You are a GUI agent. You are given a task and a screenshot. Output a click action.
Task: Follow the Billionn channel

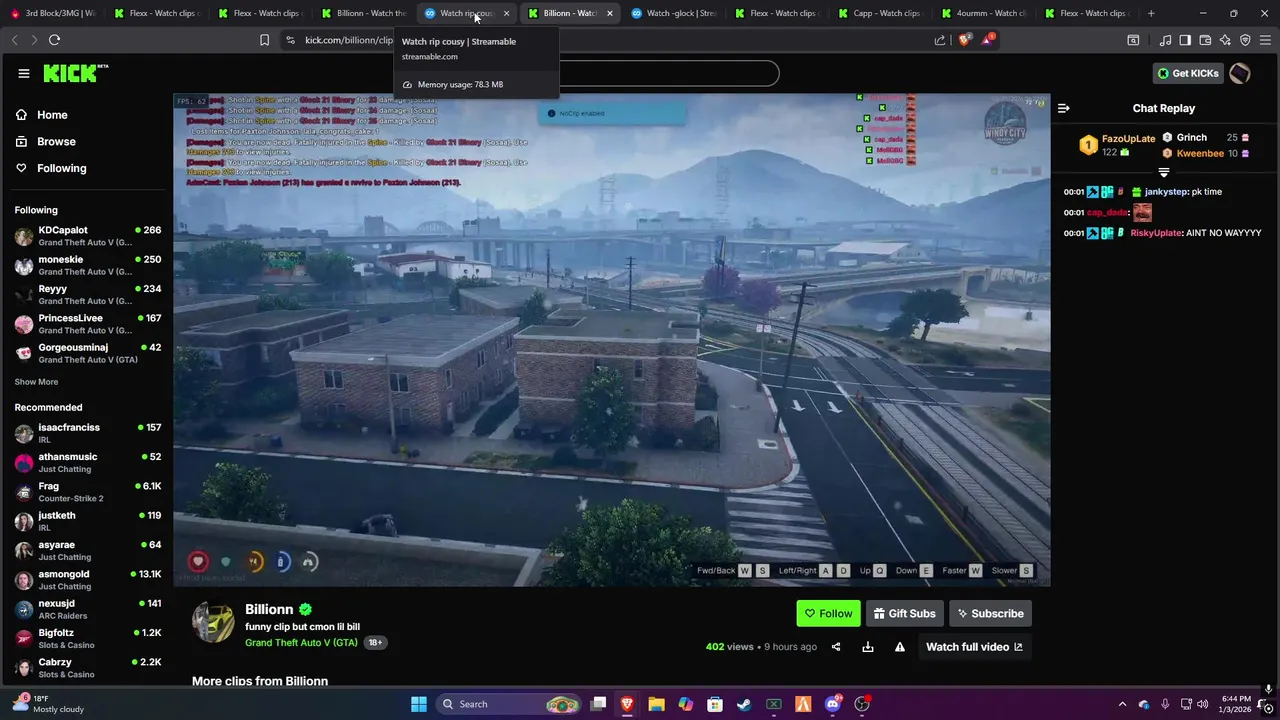tap(828, 613)
